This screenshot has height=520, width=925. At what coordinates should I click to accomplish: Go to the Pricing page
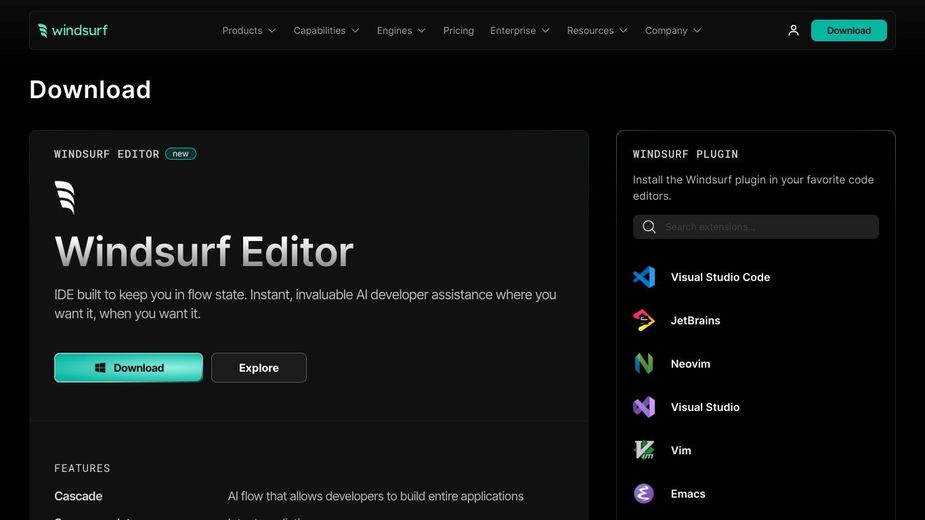point(458,31)
